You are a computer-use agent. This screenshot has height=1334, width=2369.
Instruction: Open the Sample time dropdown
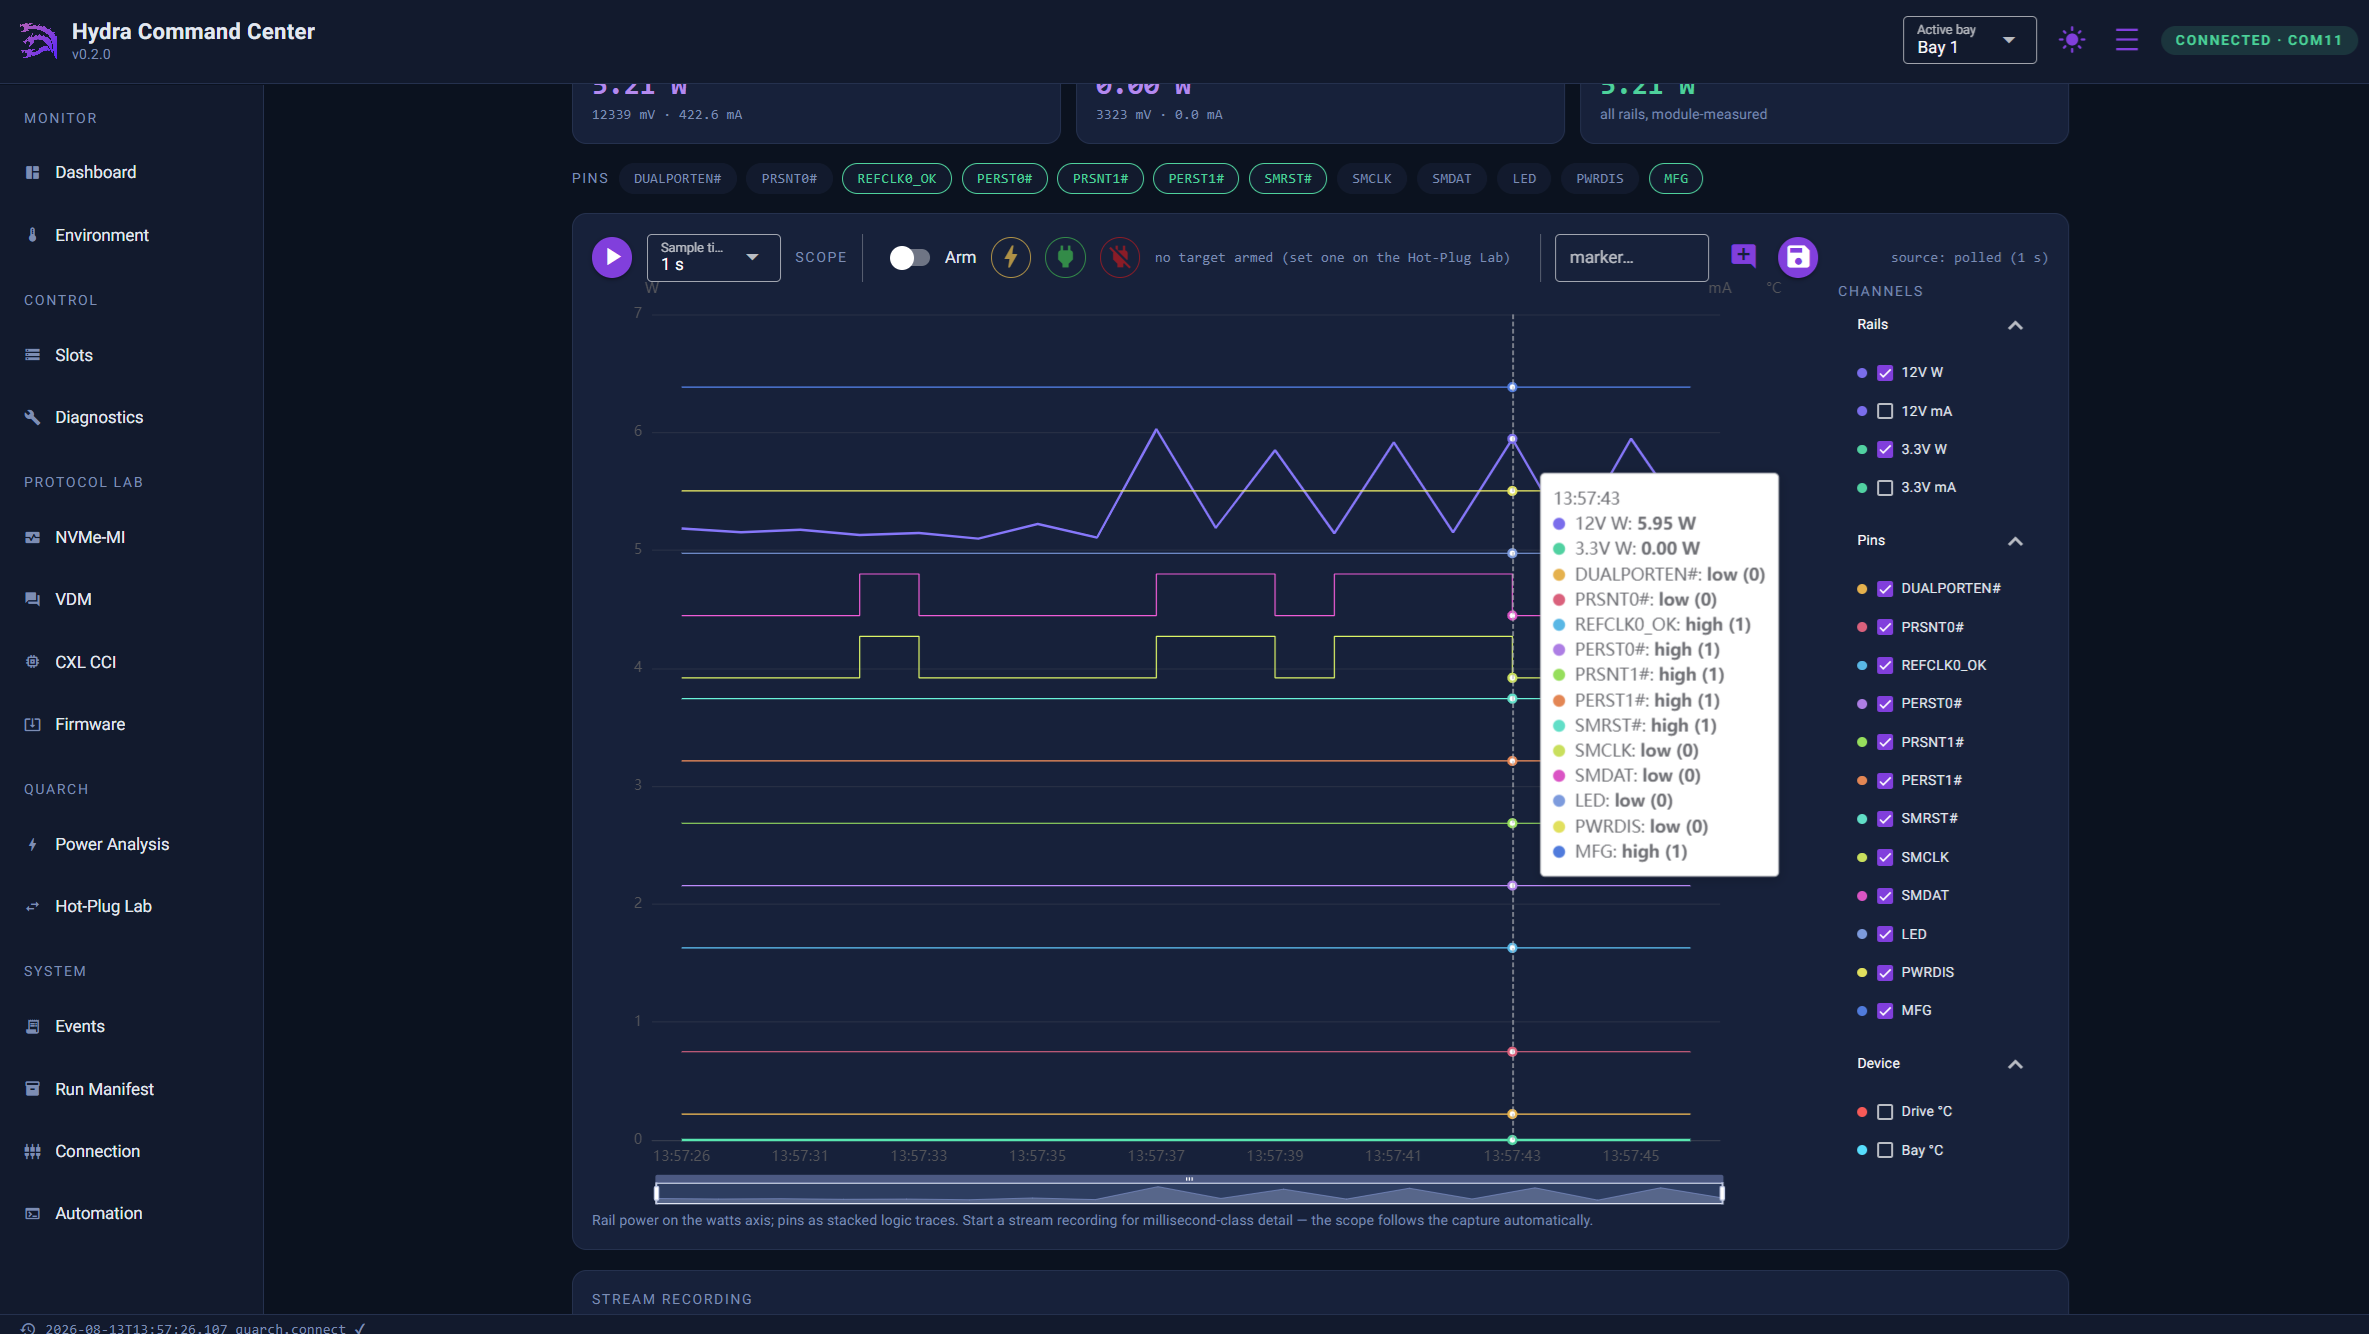tap(713, 257)
